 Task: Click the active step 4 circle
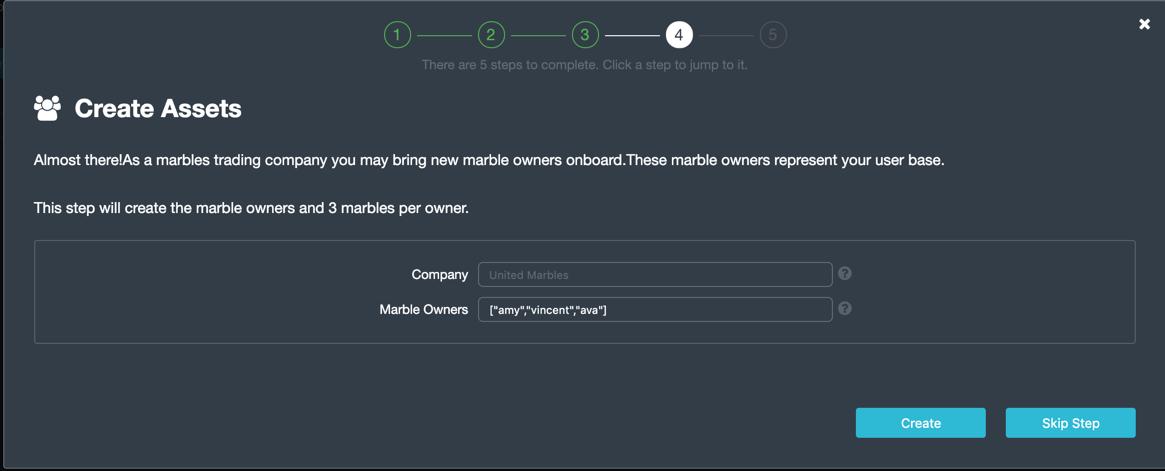click(679, 35)
